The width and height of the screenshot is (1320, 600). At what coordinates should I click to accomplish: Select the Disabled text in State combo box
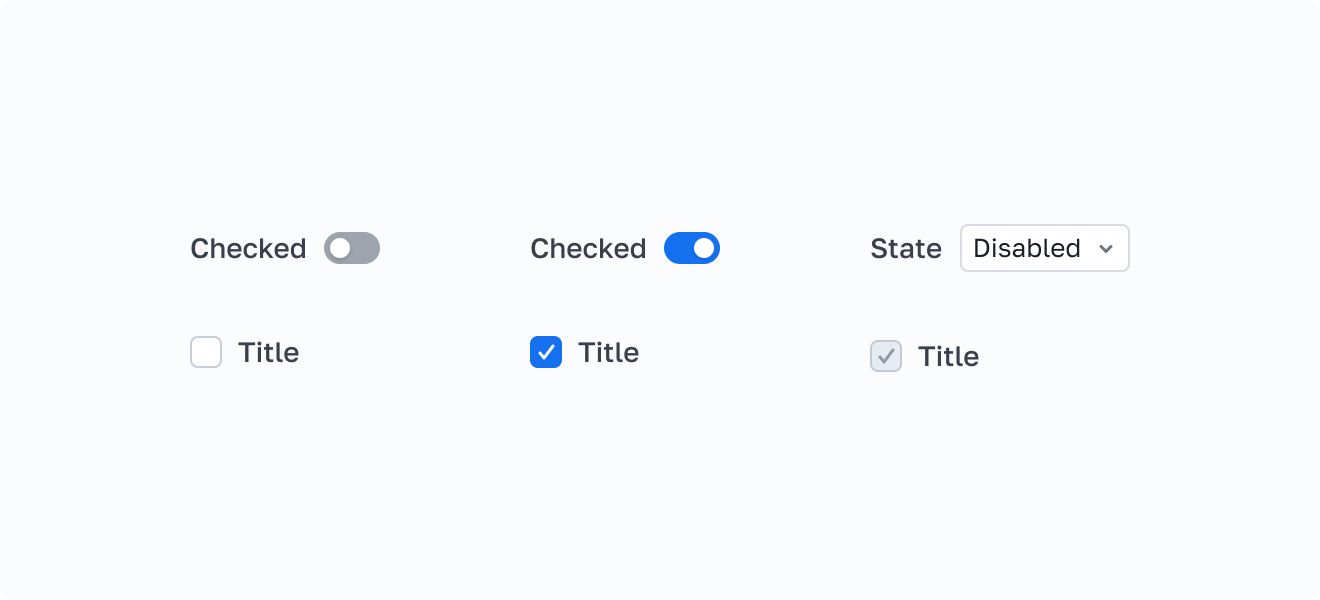click(1027, 248)
